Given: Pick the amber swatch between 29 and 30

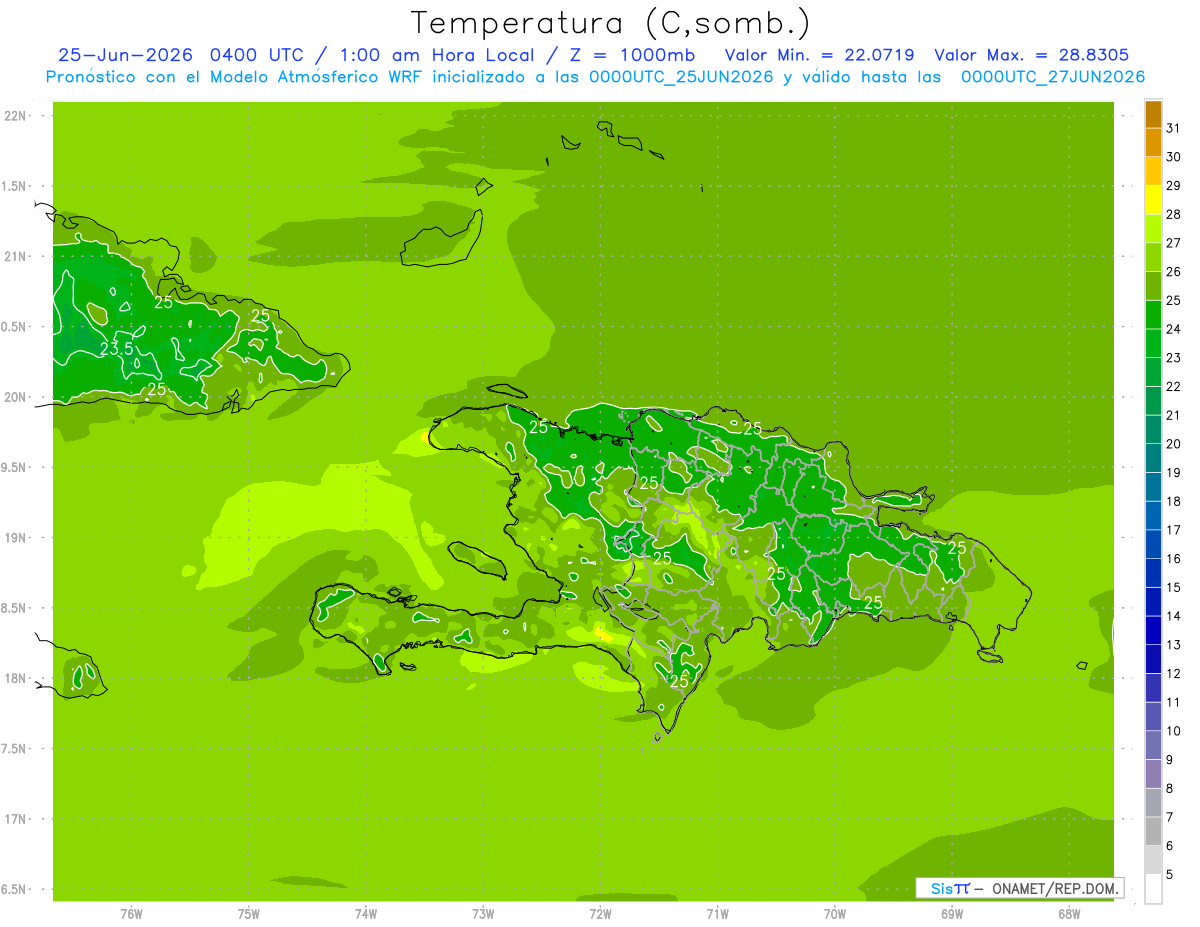Looking at the screenshot, I should point(1153,171).
